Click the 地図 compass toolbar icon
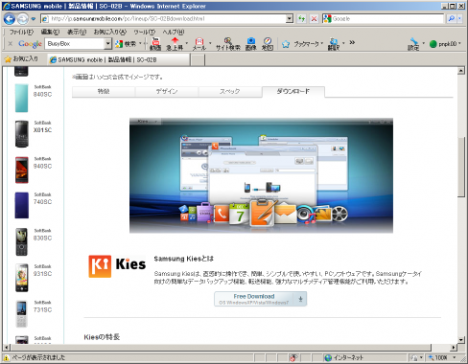 pyautogui.click(x=267, y=44)
